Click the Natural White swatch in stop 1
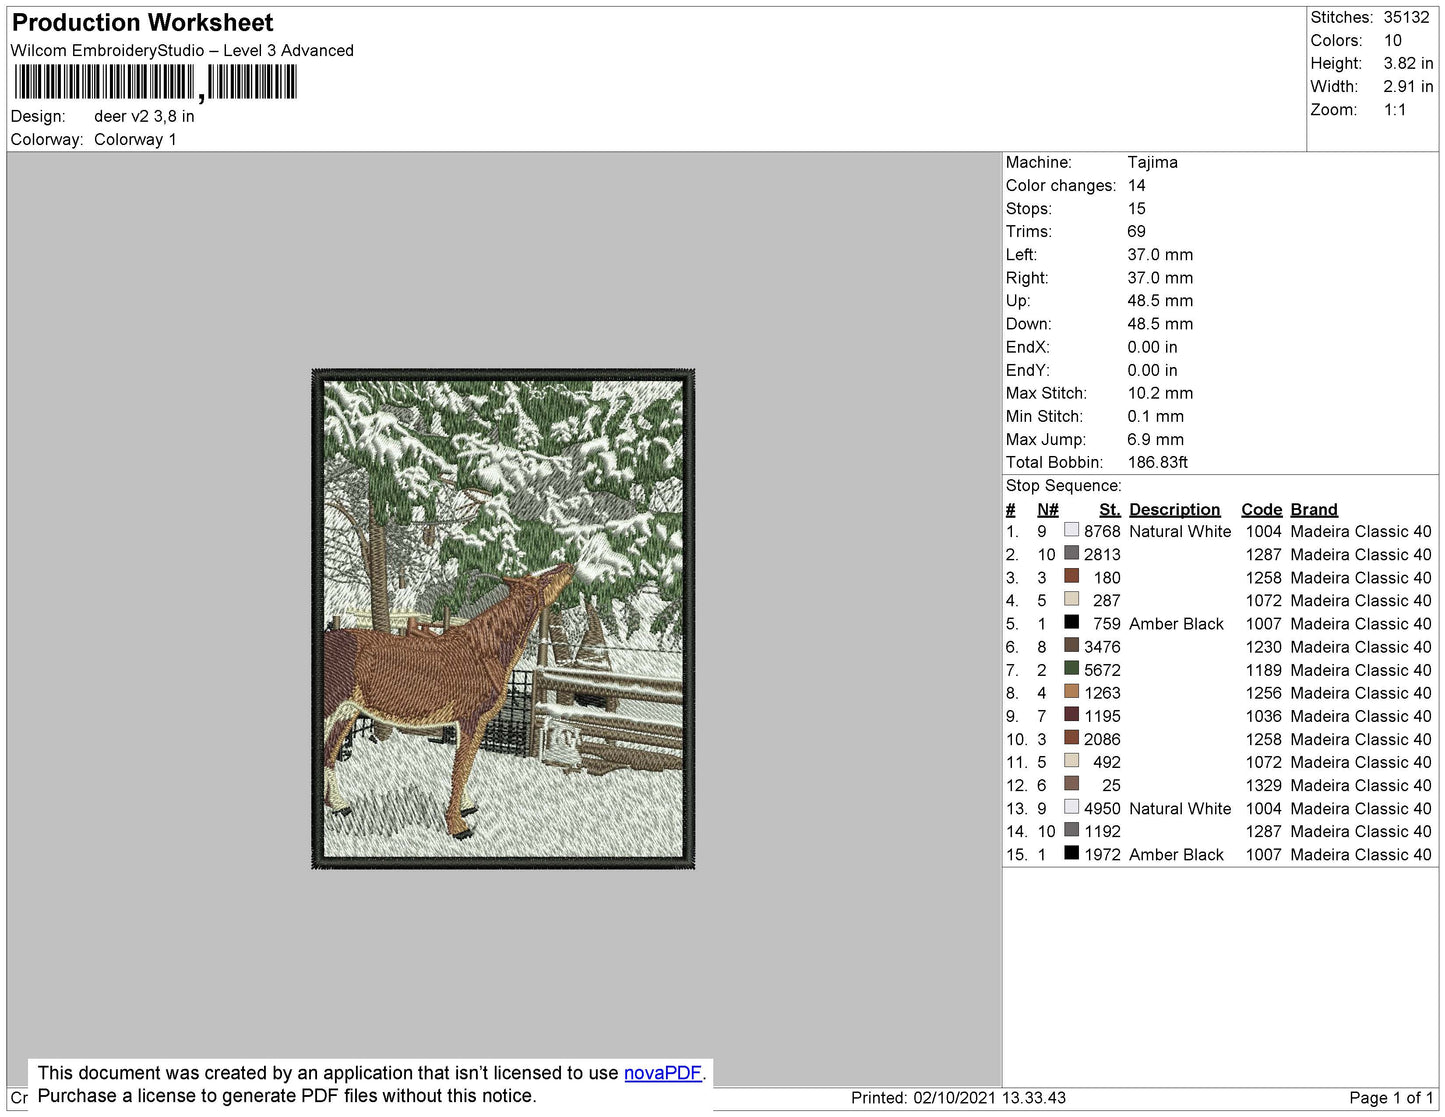The width and height of the screenshot is (1445, 1117). pyautogui.click(x=1071, y=530)
